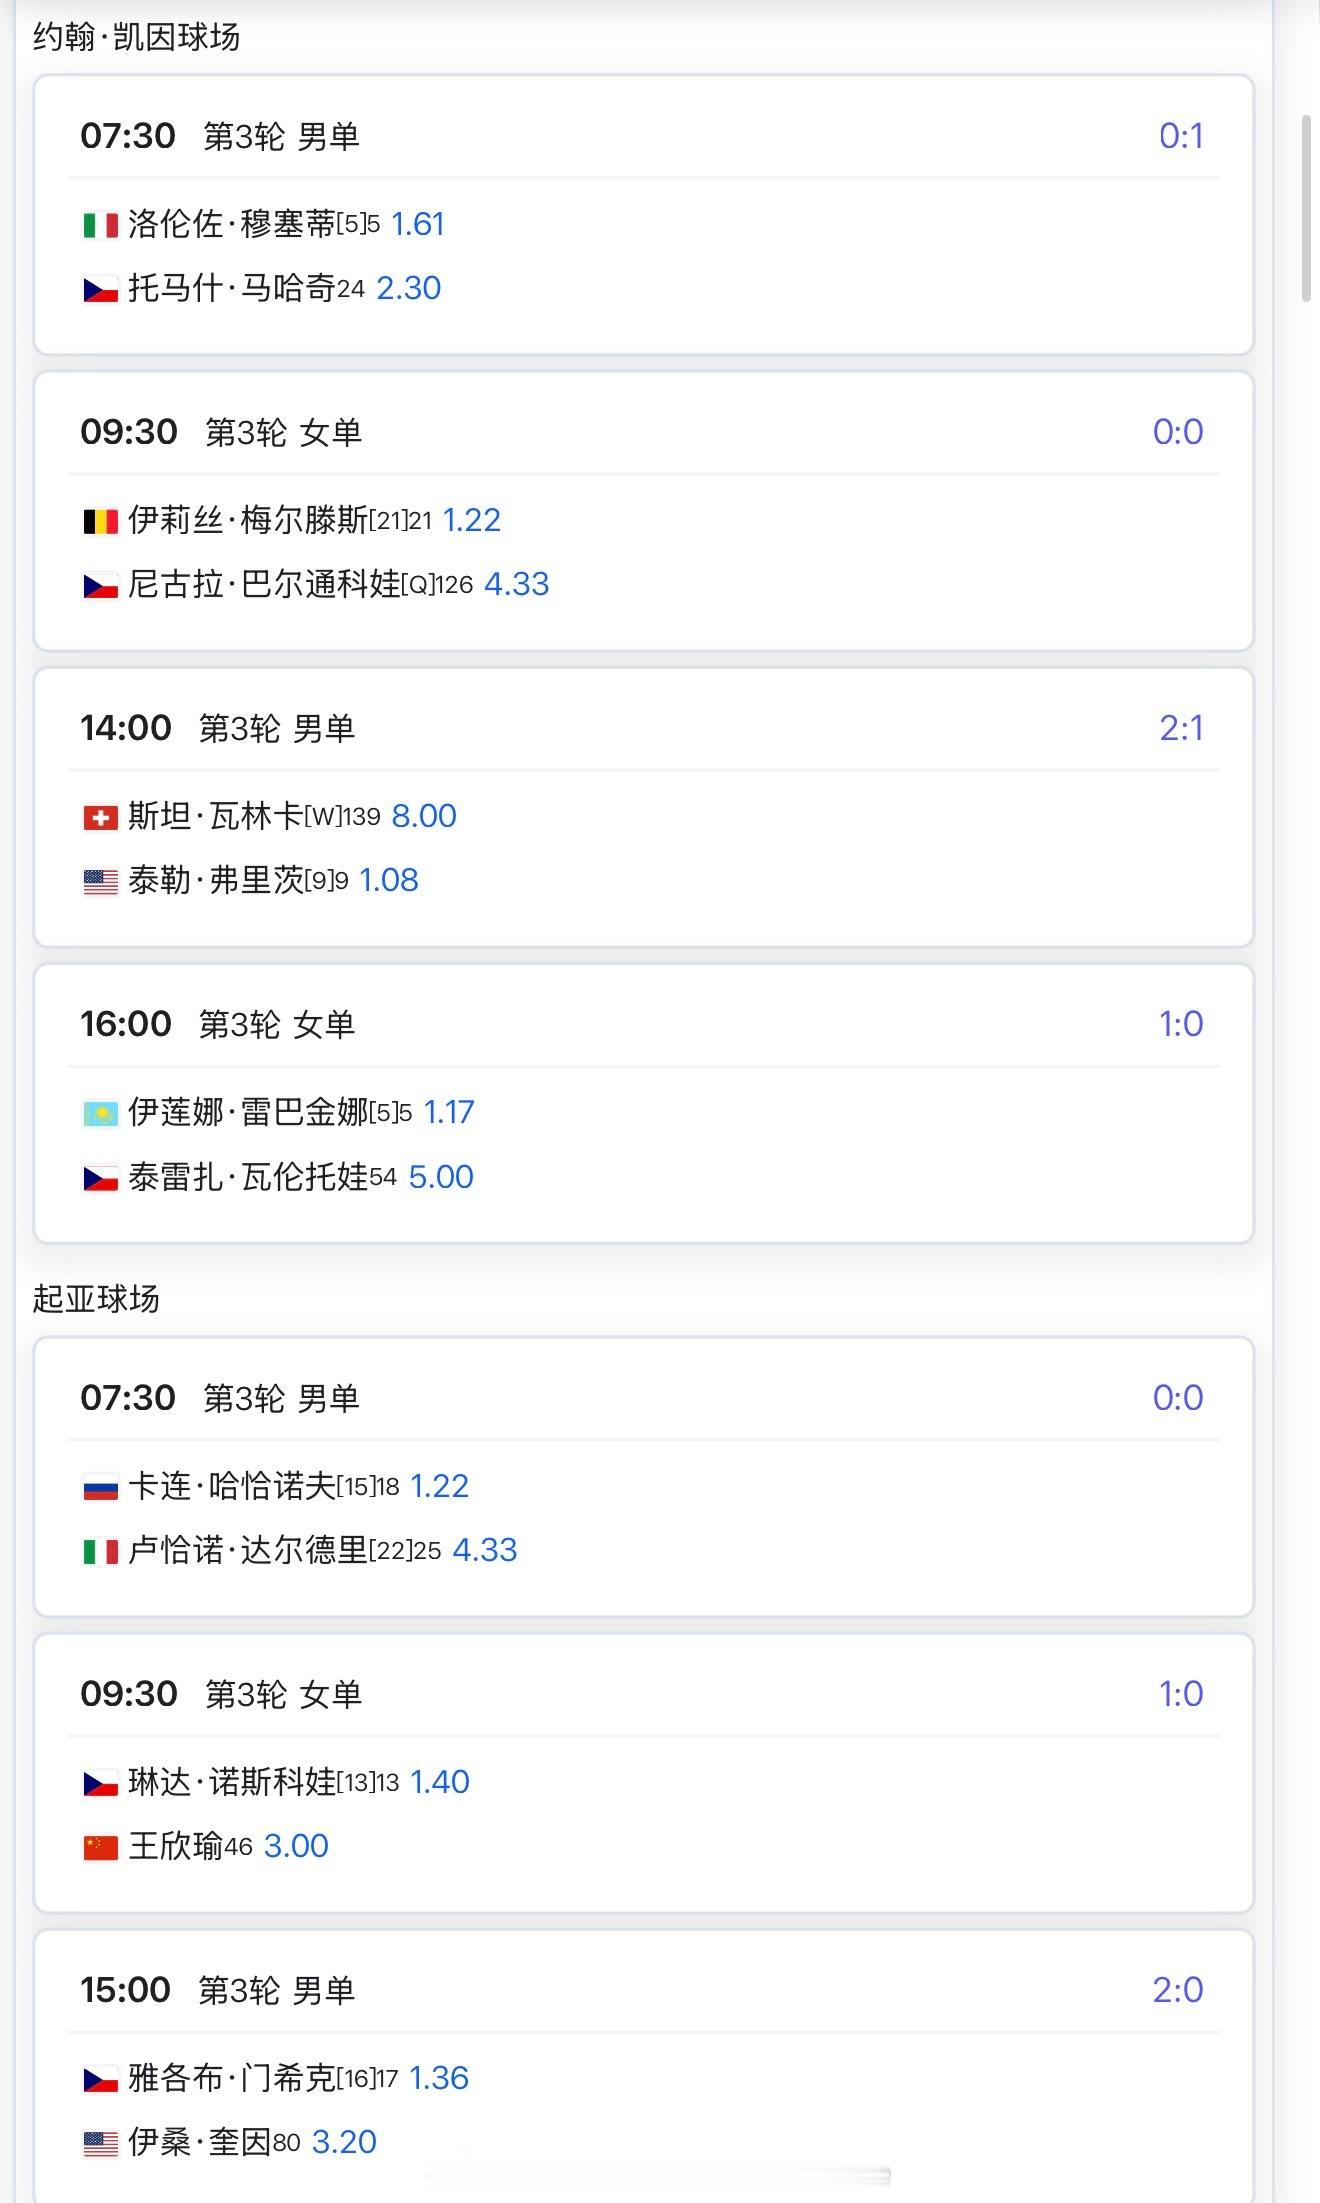Screen dimensions: 1320x2203
Task: Click Swiss flag beside 斯坦·瓦林卡
Action: 100,818
